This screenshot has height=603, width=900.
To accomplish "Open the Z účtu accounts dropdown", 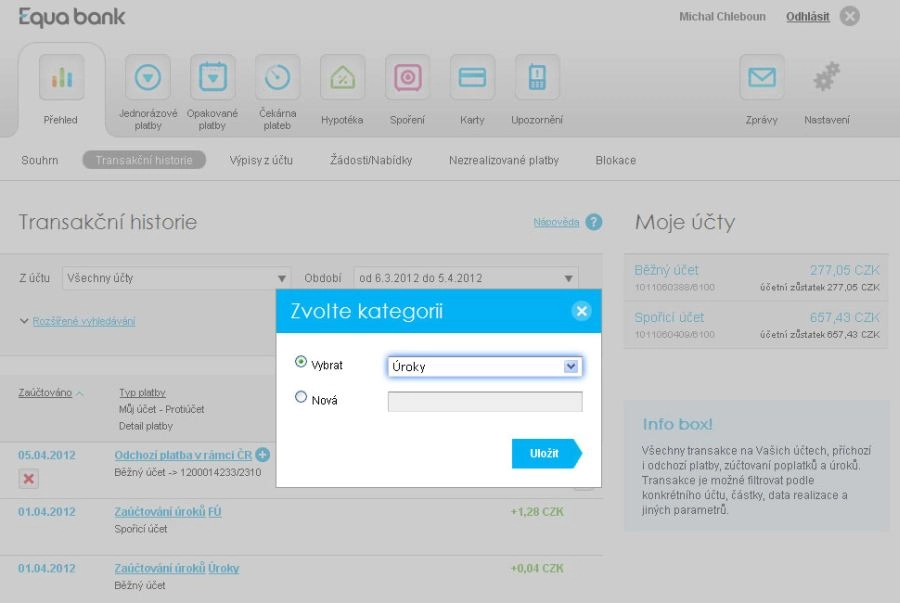I will point(176,278).
